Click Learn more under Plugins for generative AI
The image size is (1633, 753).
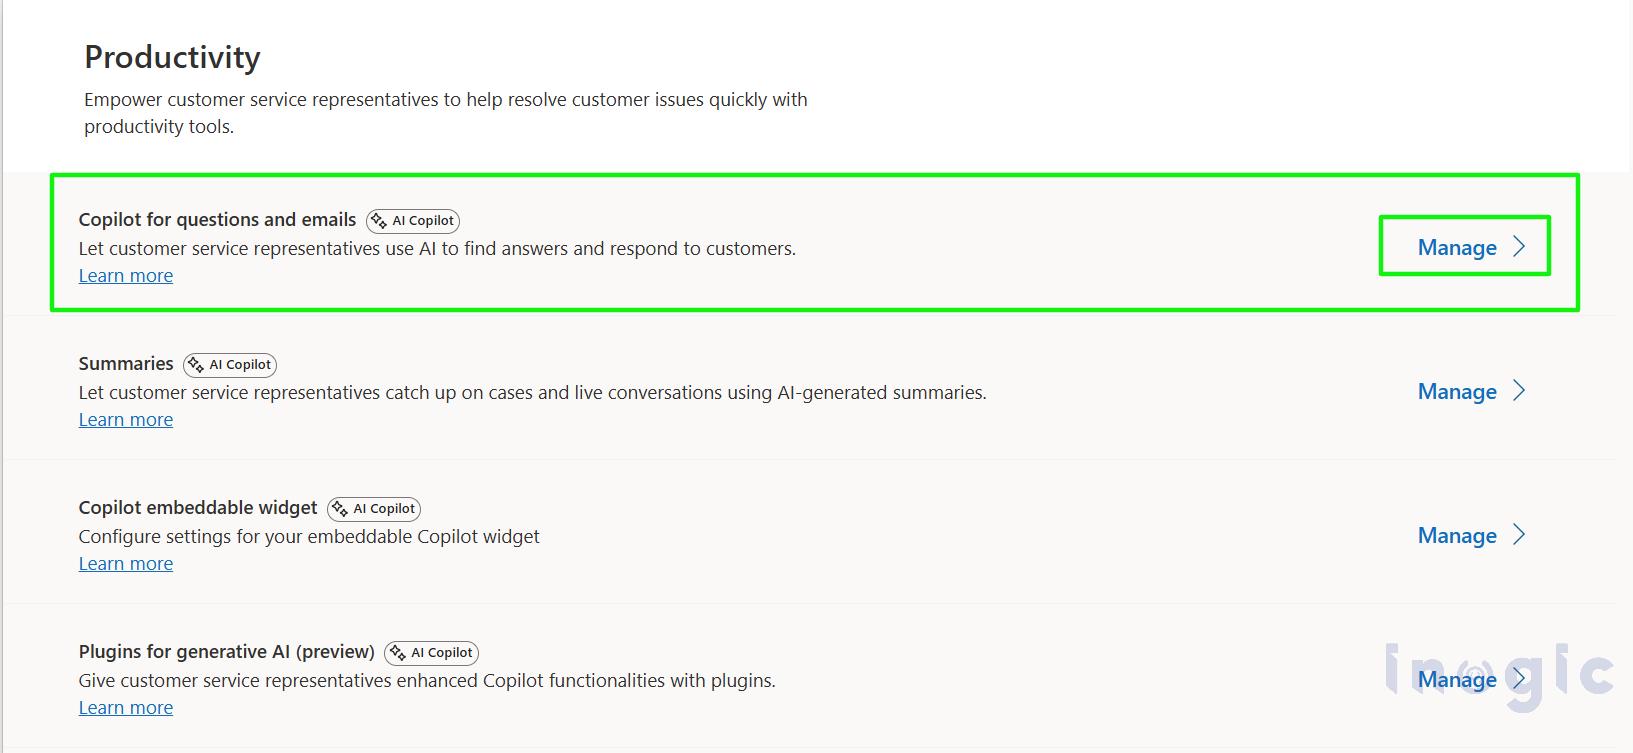[125, 707]
